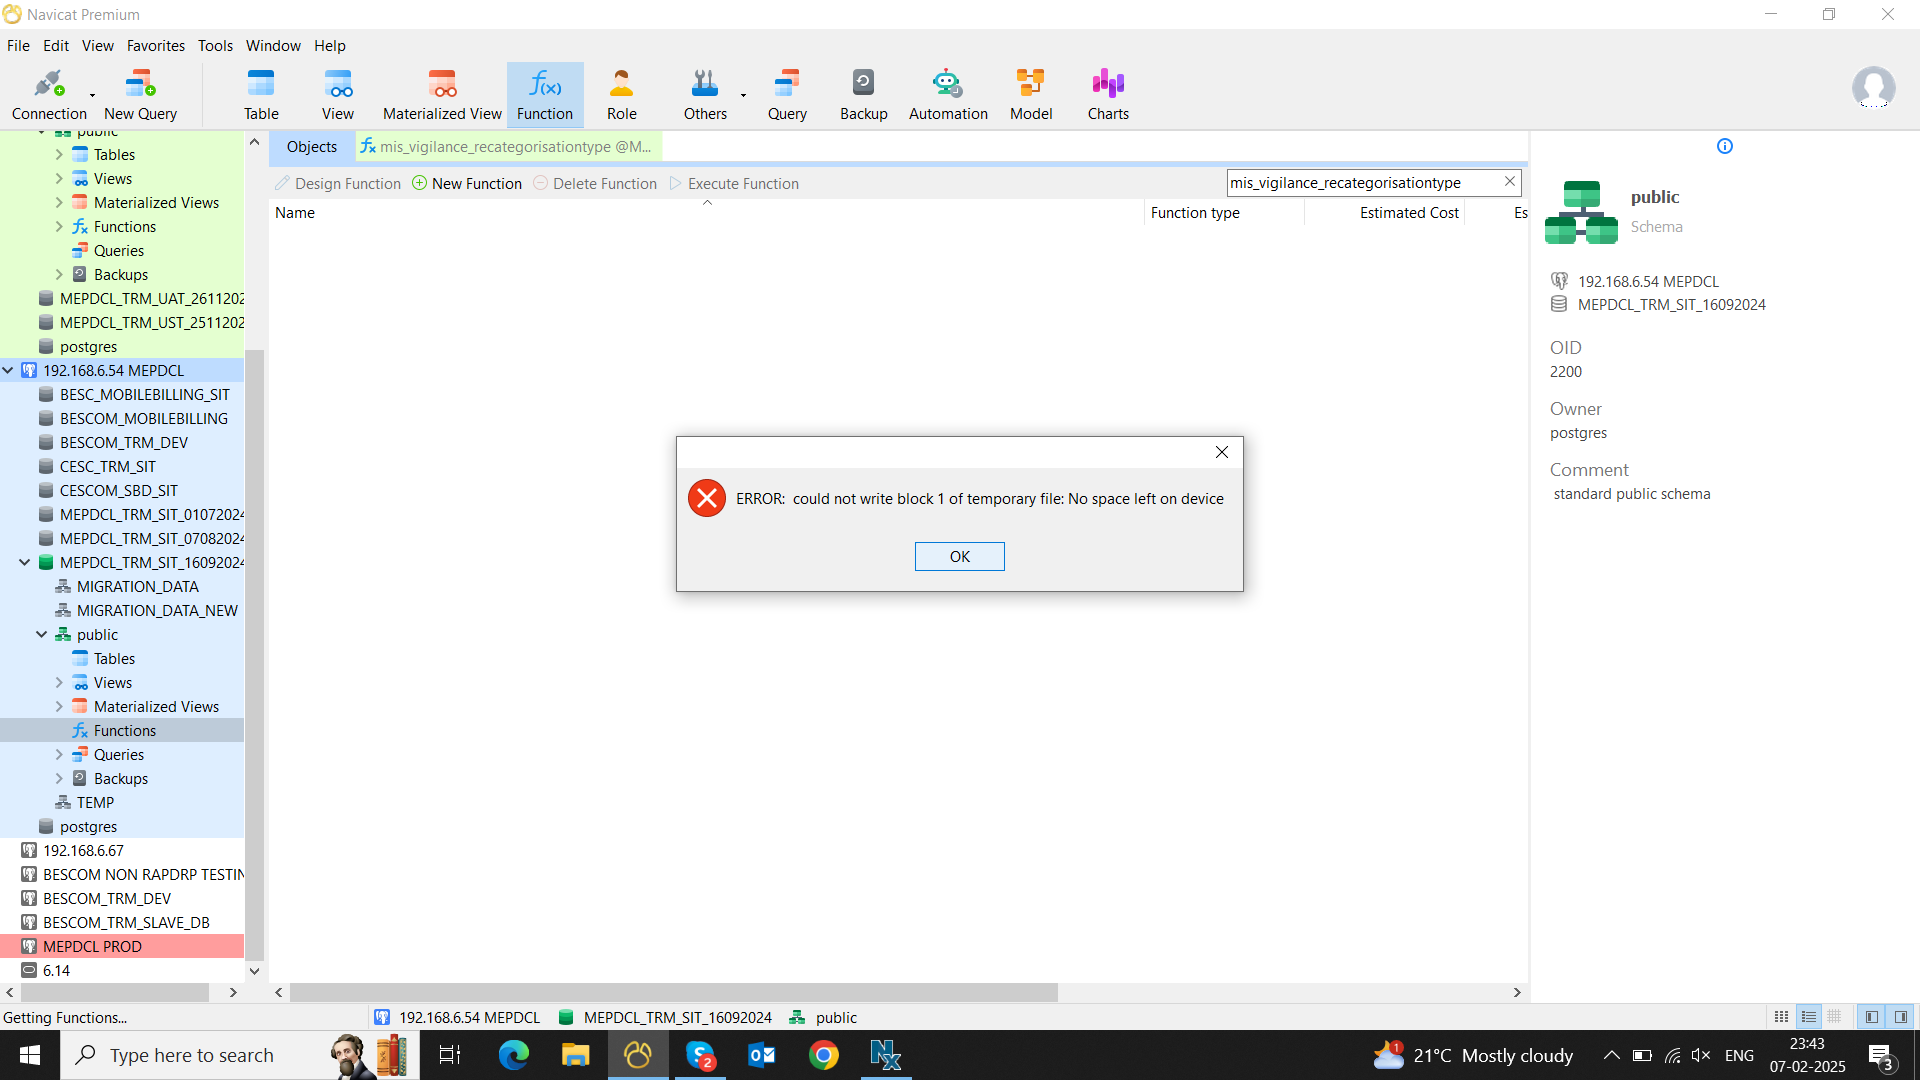
Task: Click OK in the error dialog
Action: (x=959, y=557)
